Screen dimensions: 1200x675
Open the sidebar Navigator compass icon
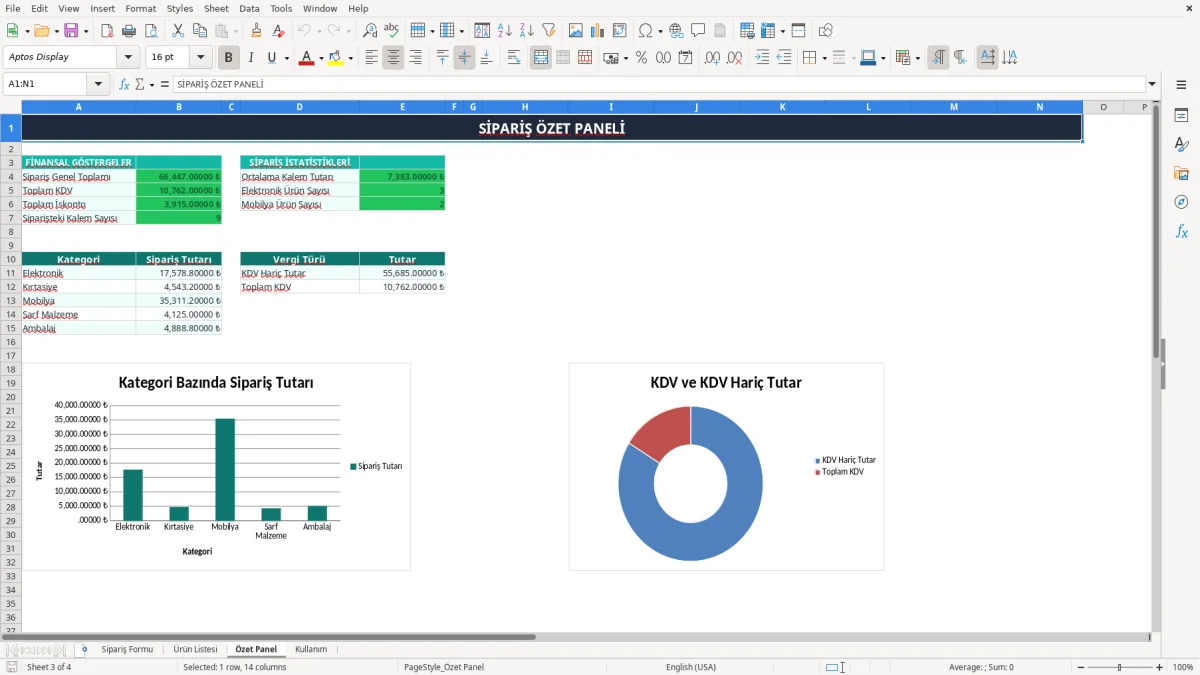(x=1181, y=202)
